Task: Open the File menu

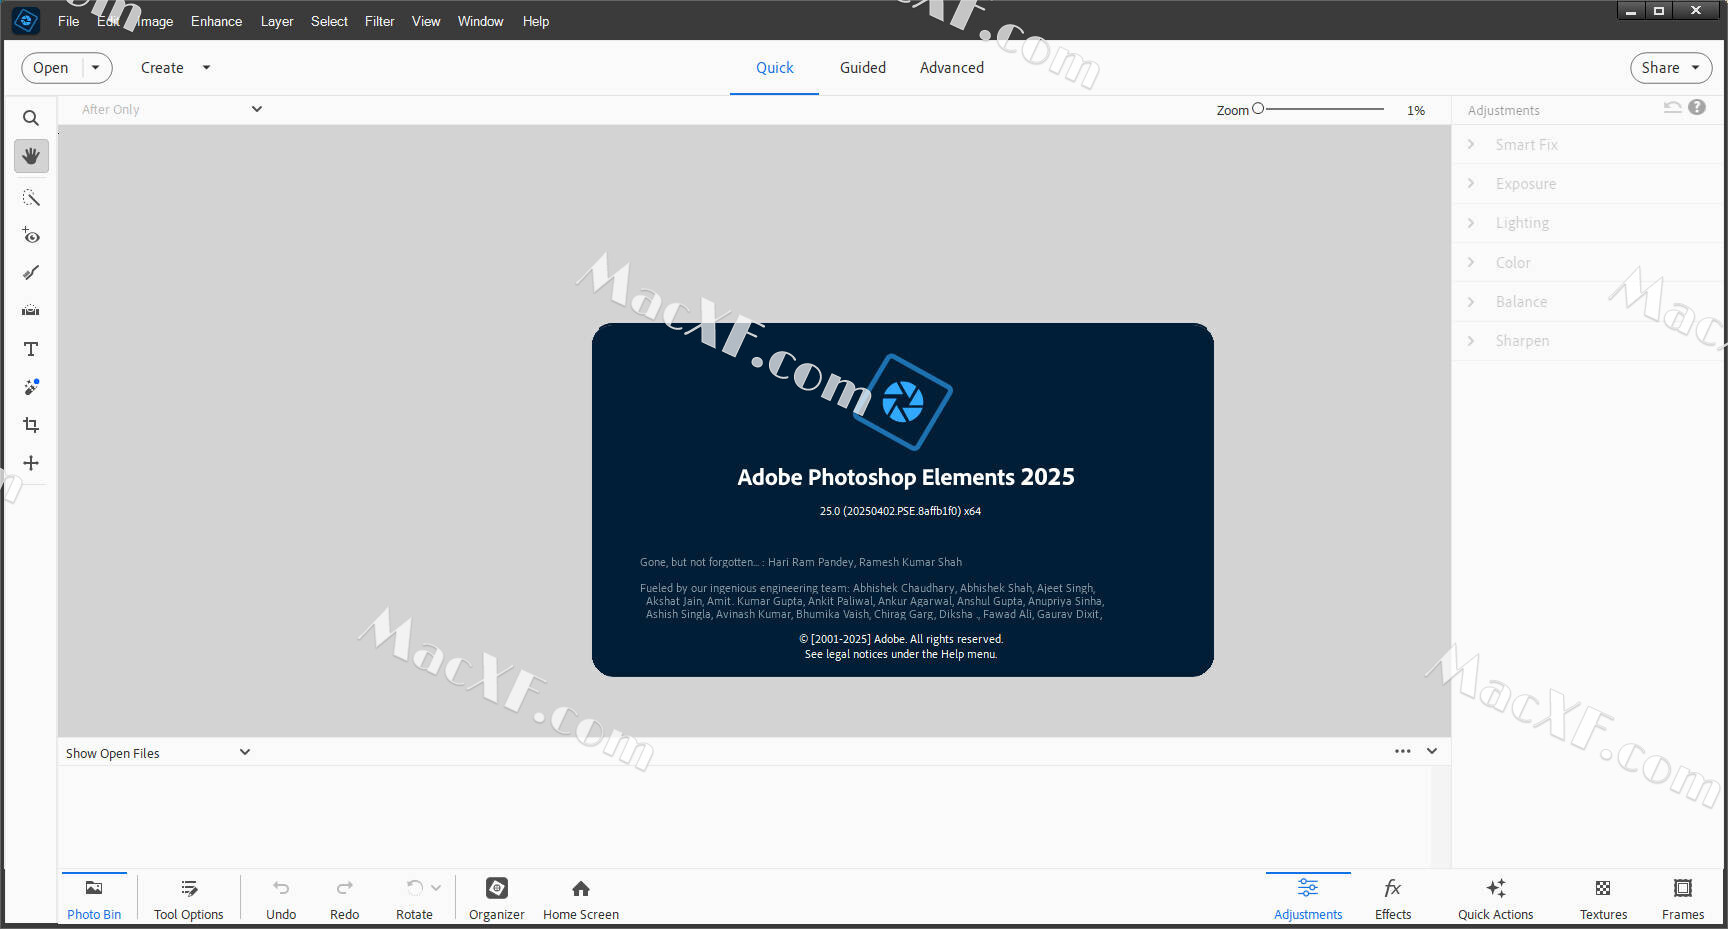Action: (69, 21)
